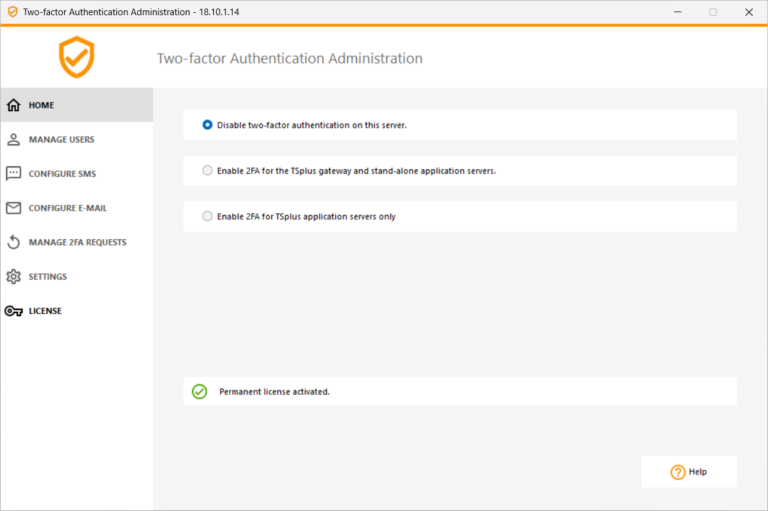Screen dimensions: 768x511
Task: Minimize the administration window
Action: click(678, 12)
